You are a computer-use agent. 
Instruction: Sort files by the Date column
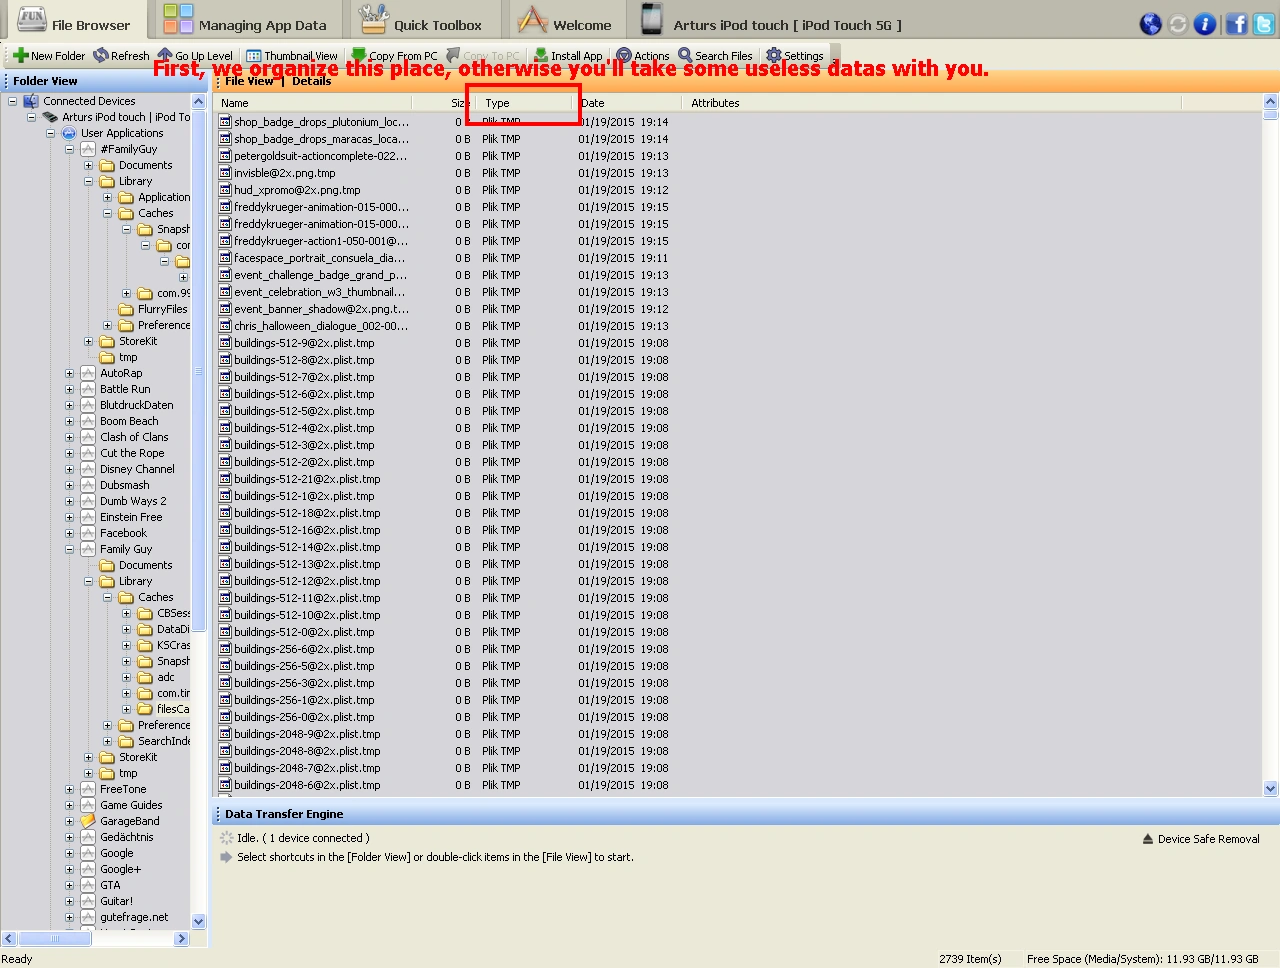[630, 103]
